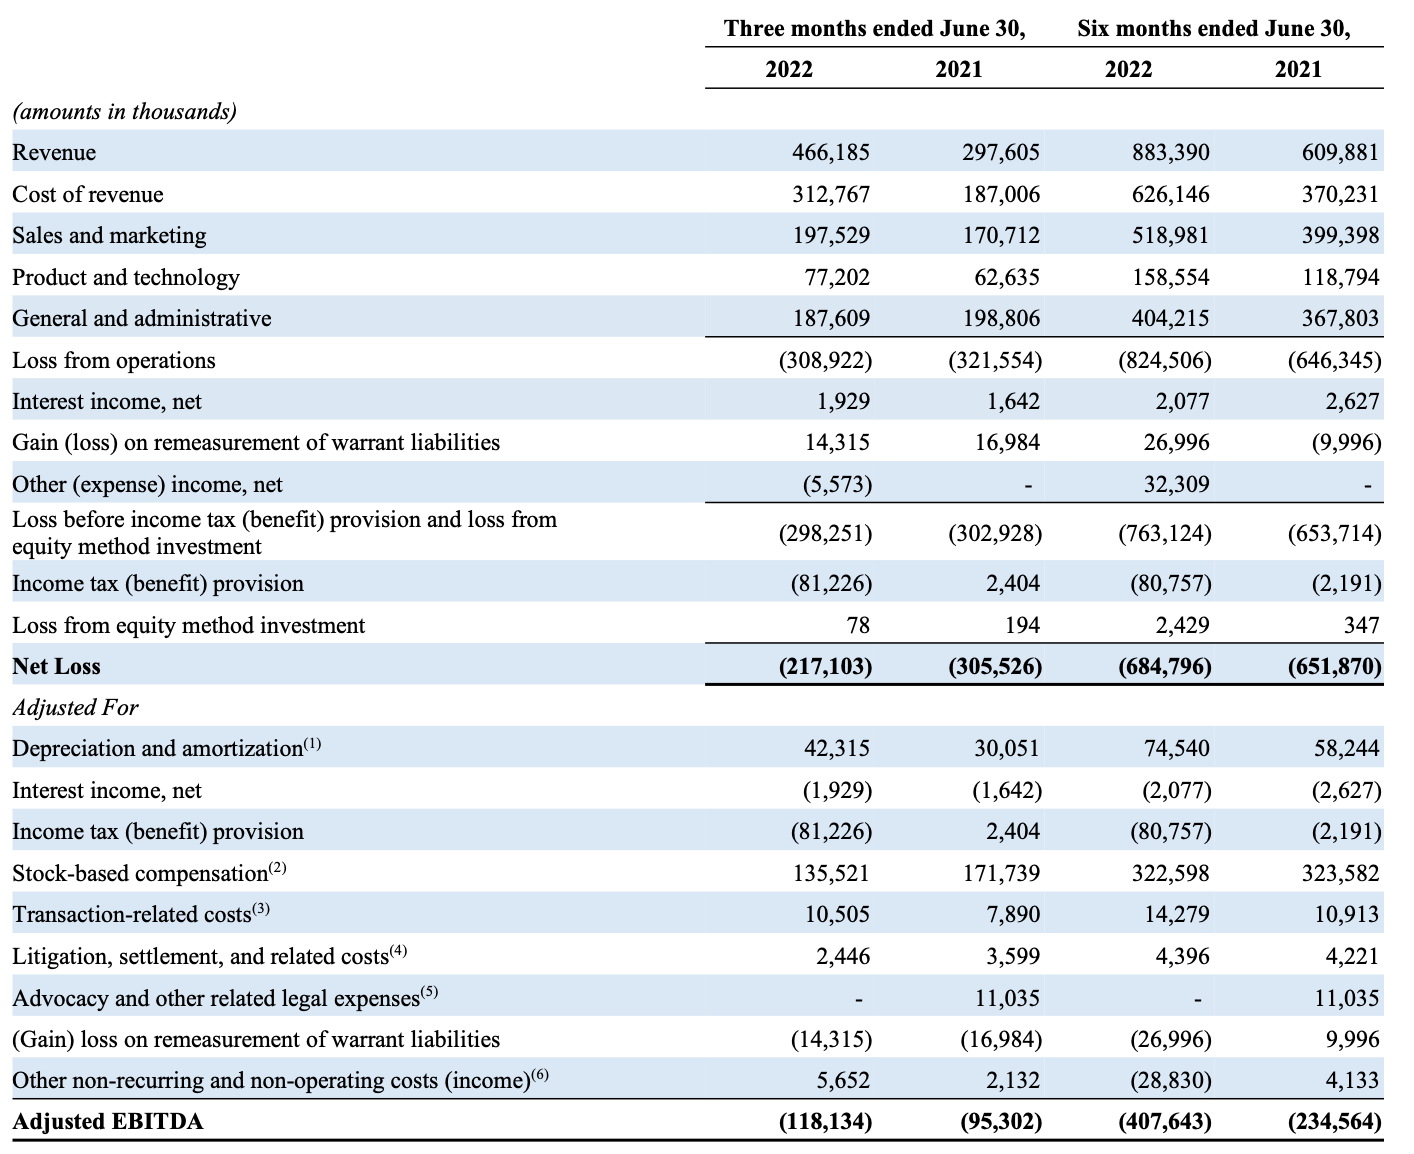Select cost of revenue value 626,146

1171,194
